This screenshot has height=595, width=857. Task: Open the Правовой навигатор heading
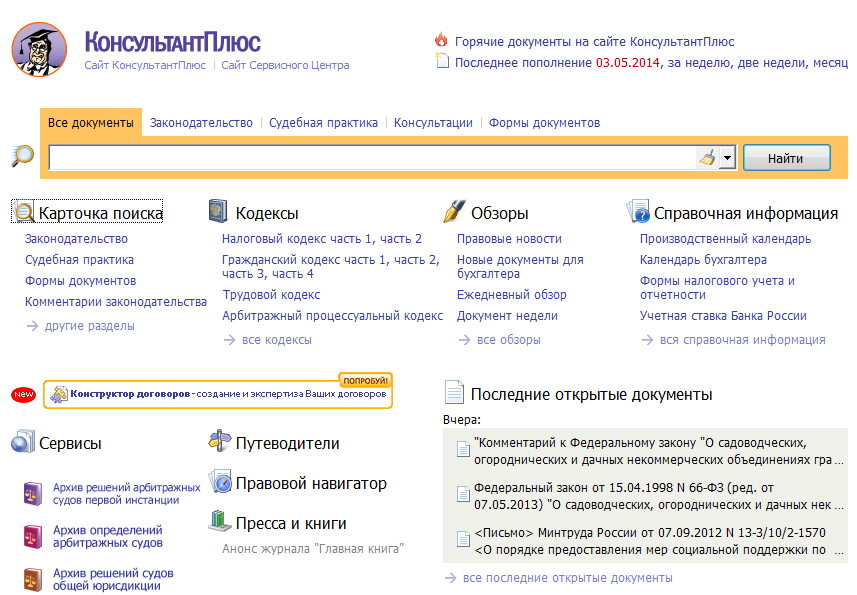click(311, 484)
